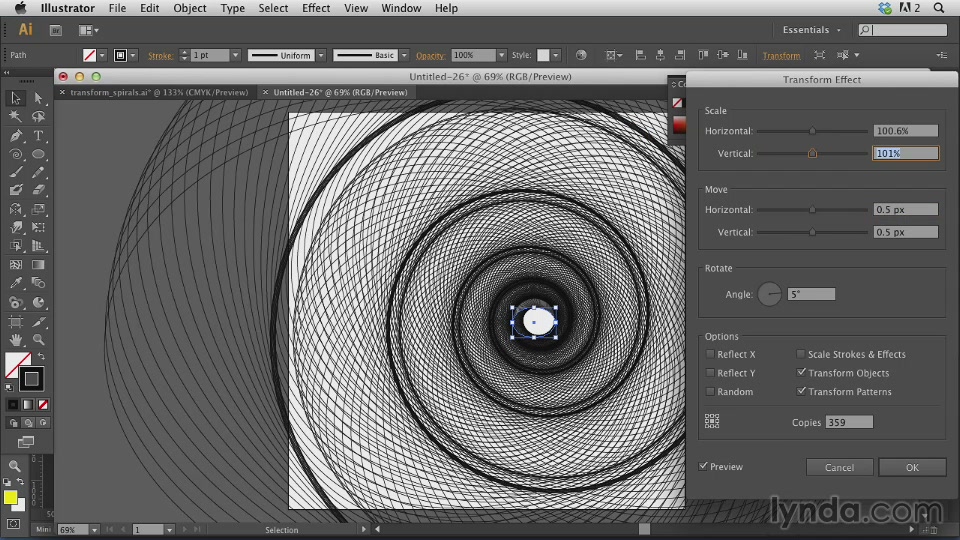960x540 pixels.
Task: Open the zoom level dropdown at 69%
Action: point(94,530)
